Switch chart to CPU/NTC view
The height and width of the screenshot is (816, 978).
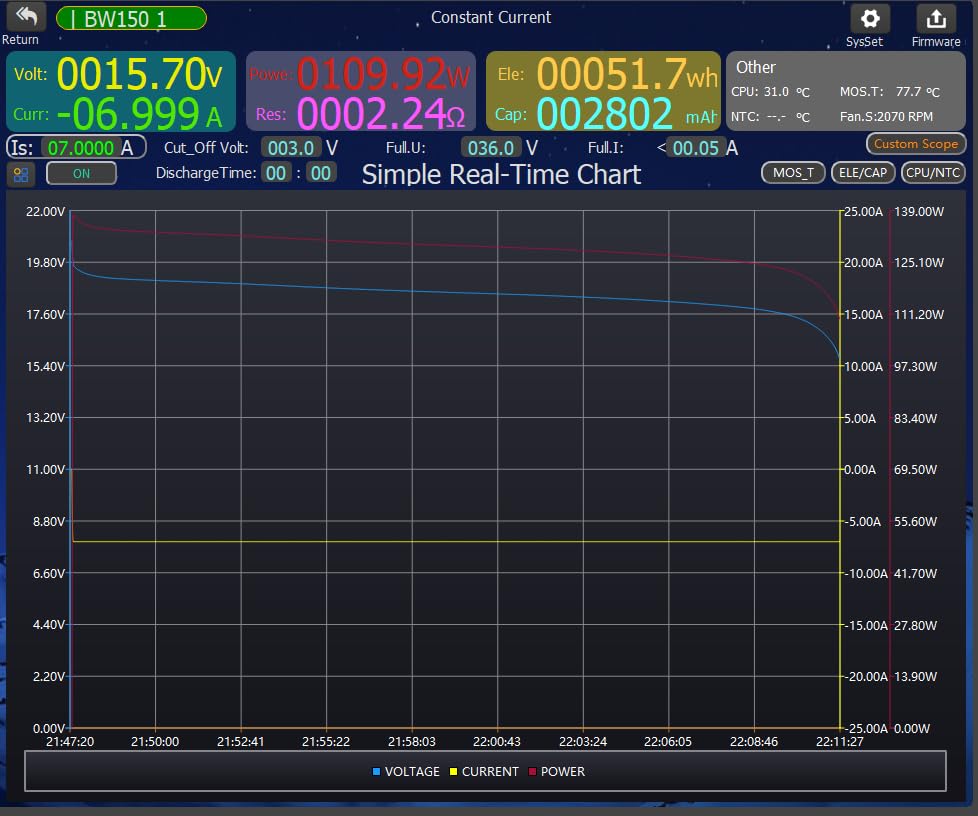(x=932, y=173)
